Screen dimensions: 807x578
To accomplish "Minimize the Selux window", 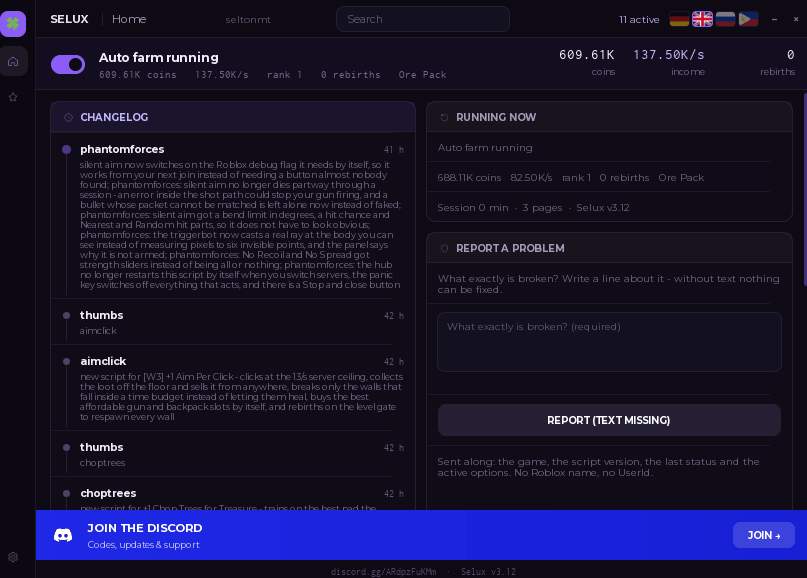I will pos(774,19).
